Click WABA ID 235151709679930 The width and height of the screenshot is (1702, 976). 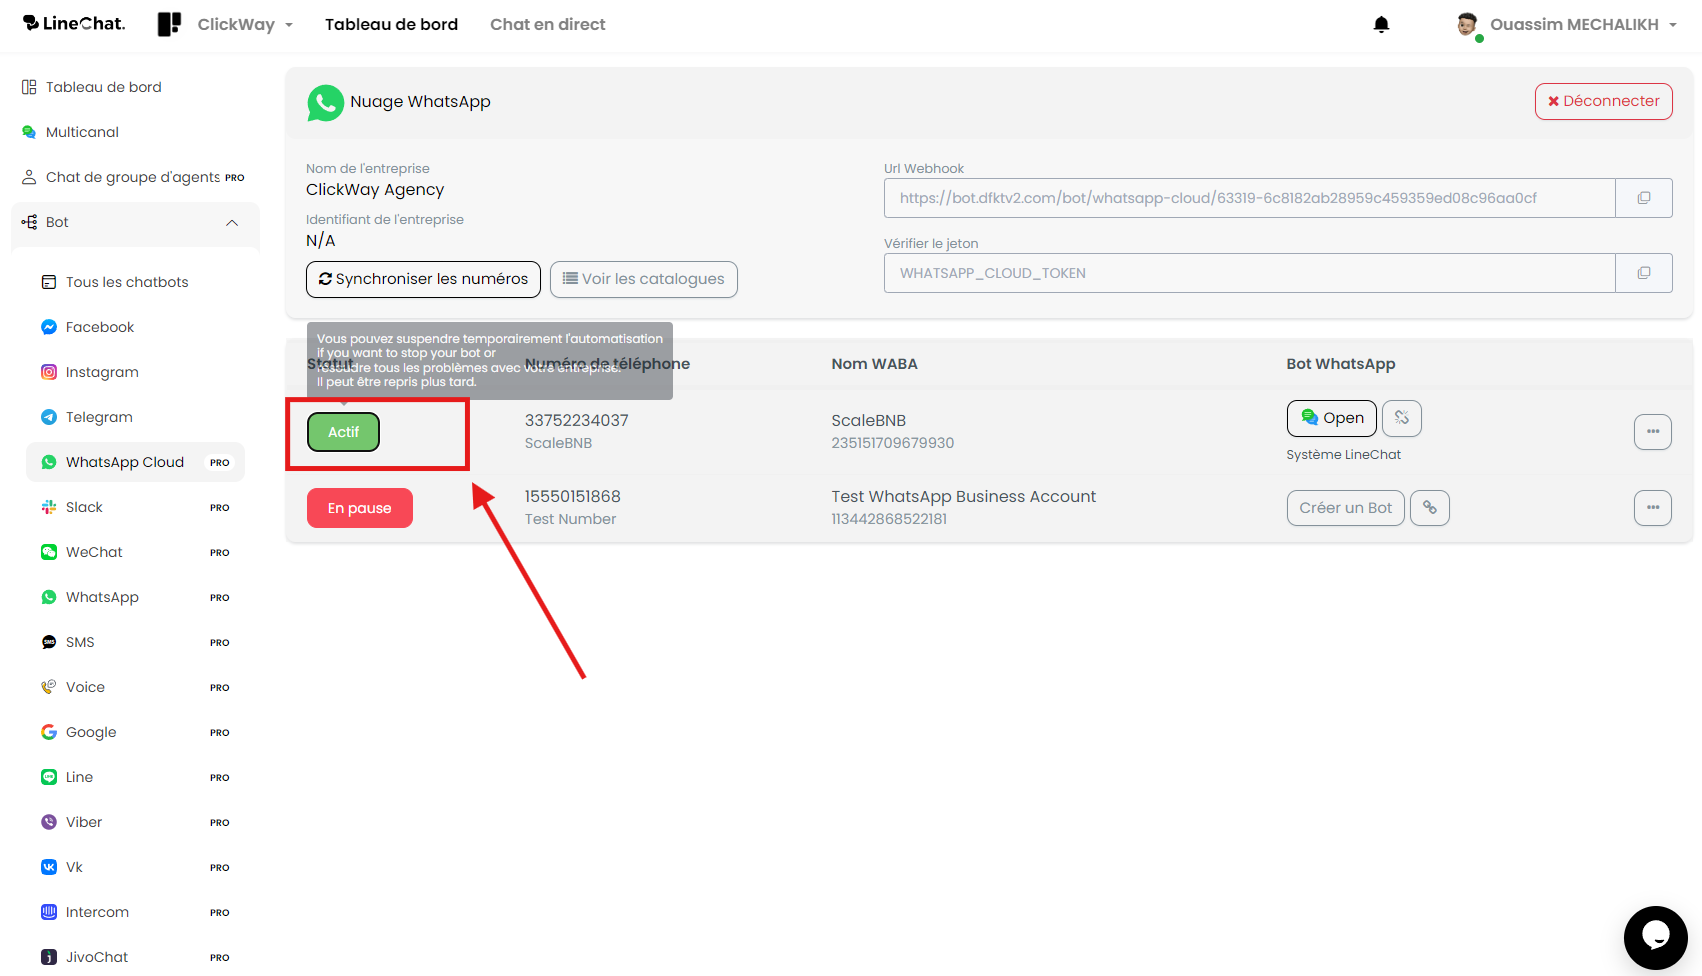click(892, 443)
